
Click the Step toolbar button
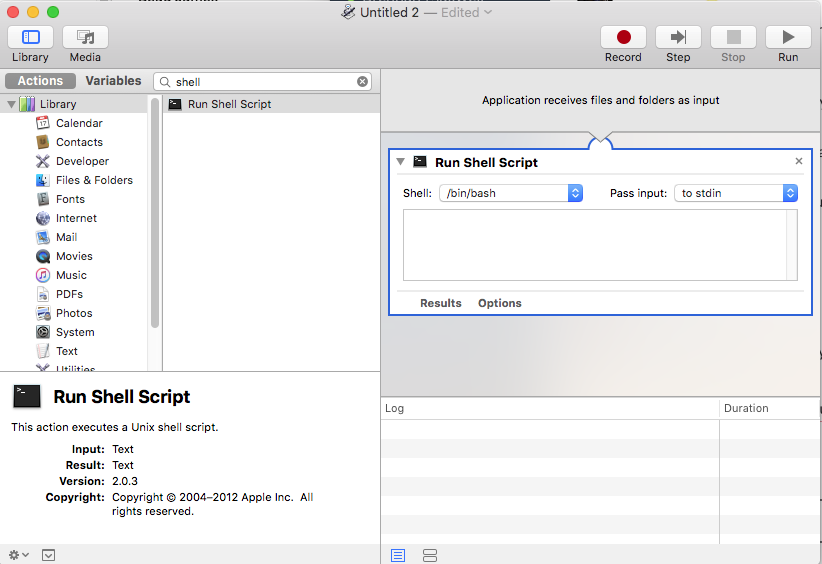point(678,37)
